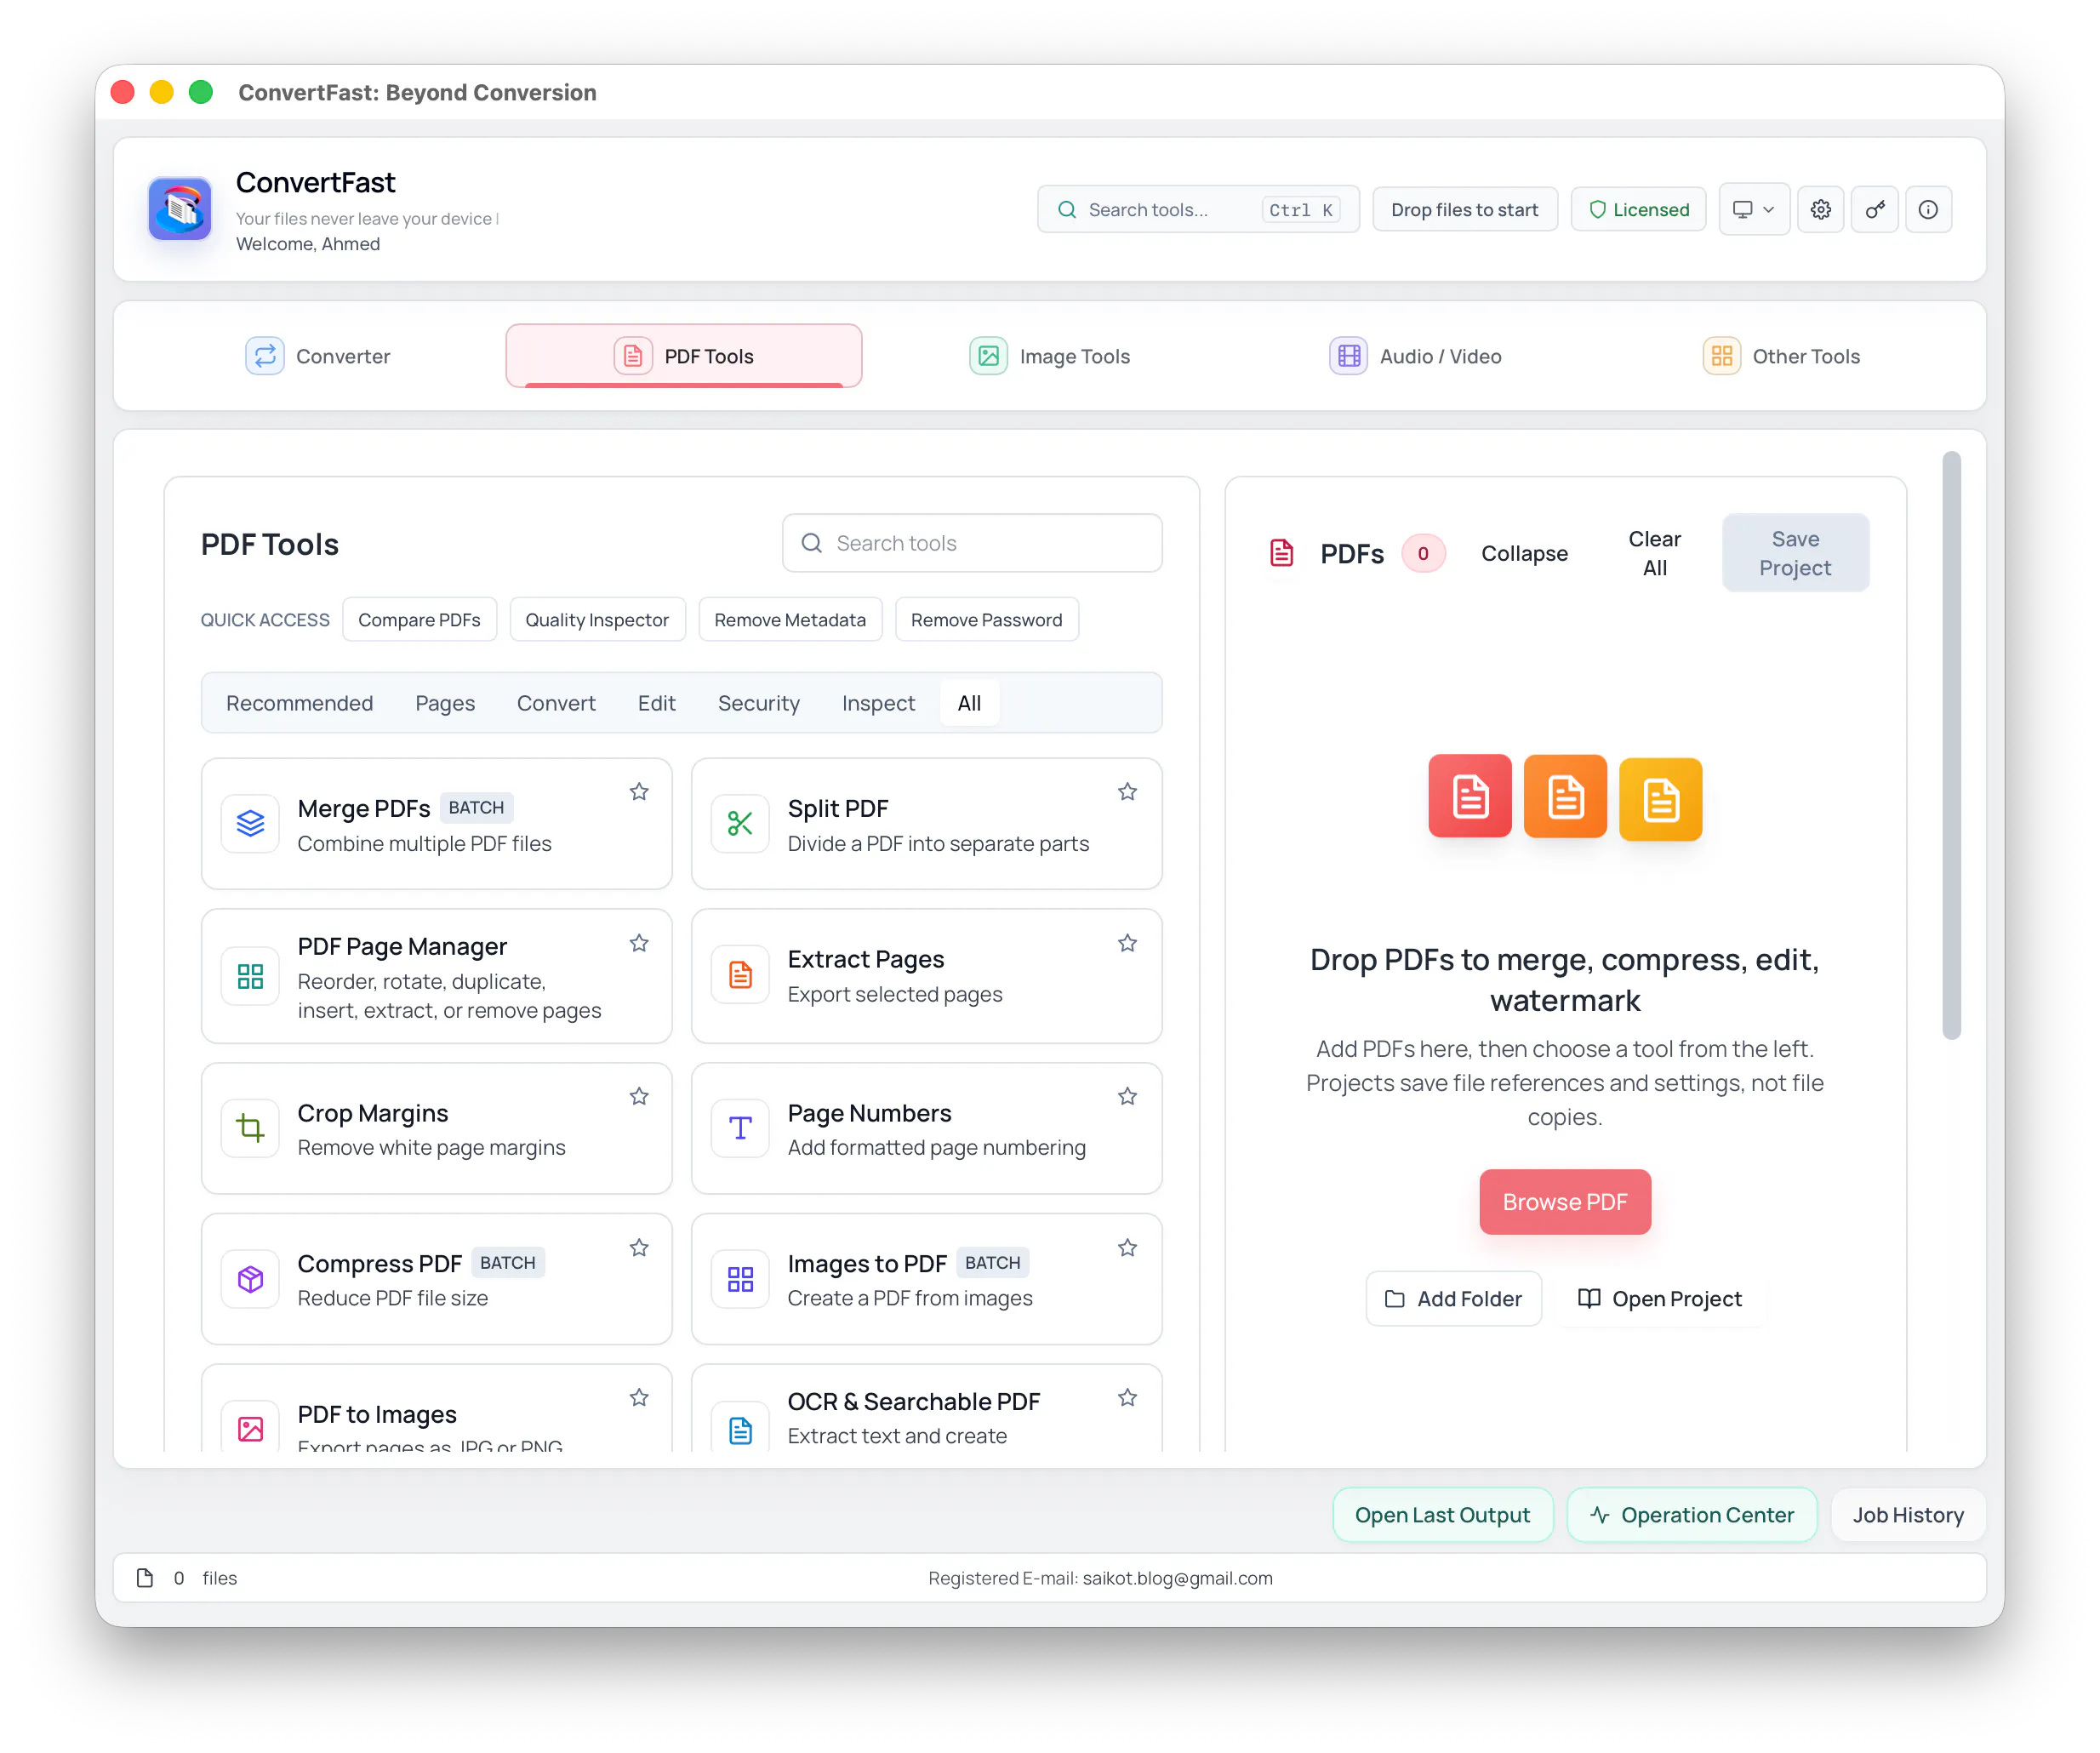Open settings via the gear icon
Image resolution: width=2100 pixels, height=1753 pixels.
point(1820,210)
